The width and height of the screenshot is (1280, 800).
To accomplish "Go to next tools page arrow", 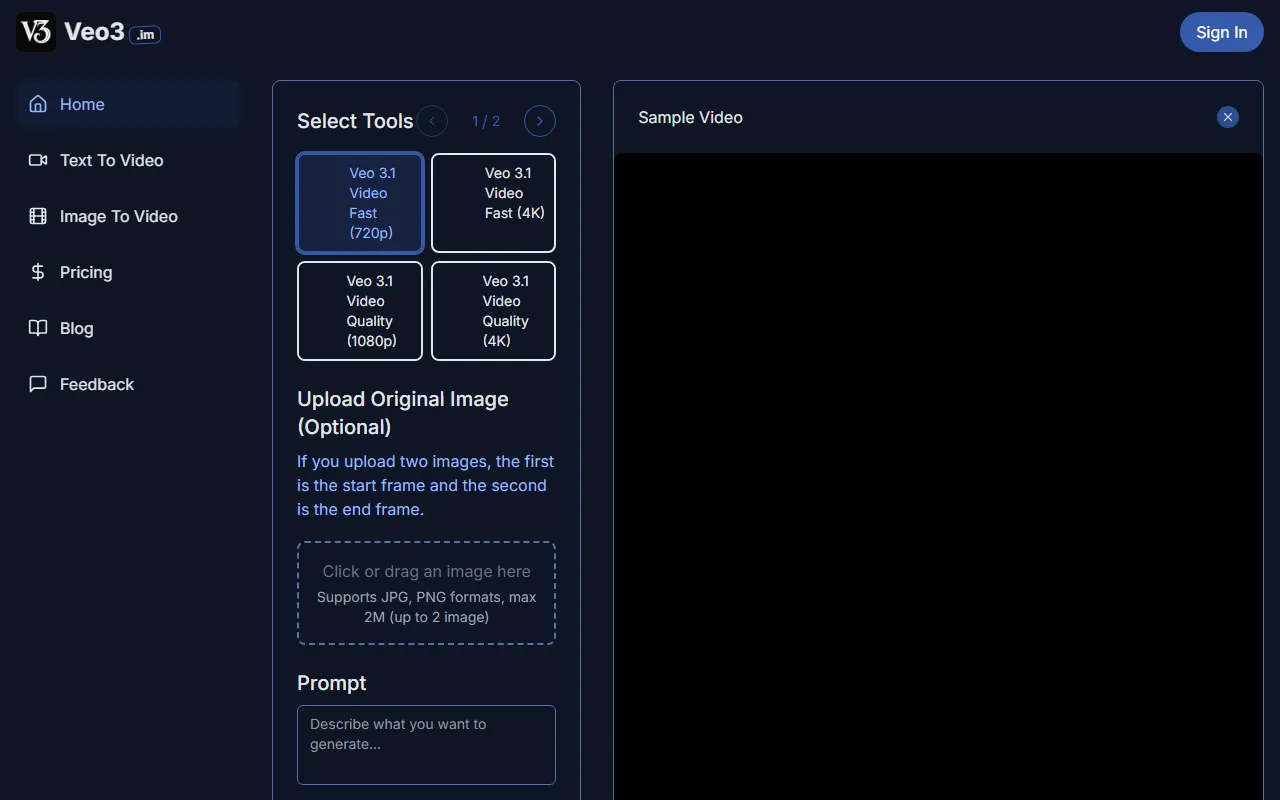I will pyautogui.click(x=540, y=121).
